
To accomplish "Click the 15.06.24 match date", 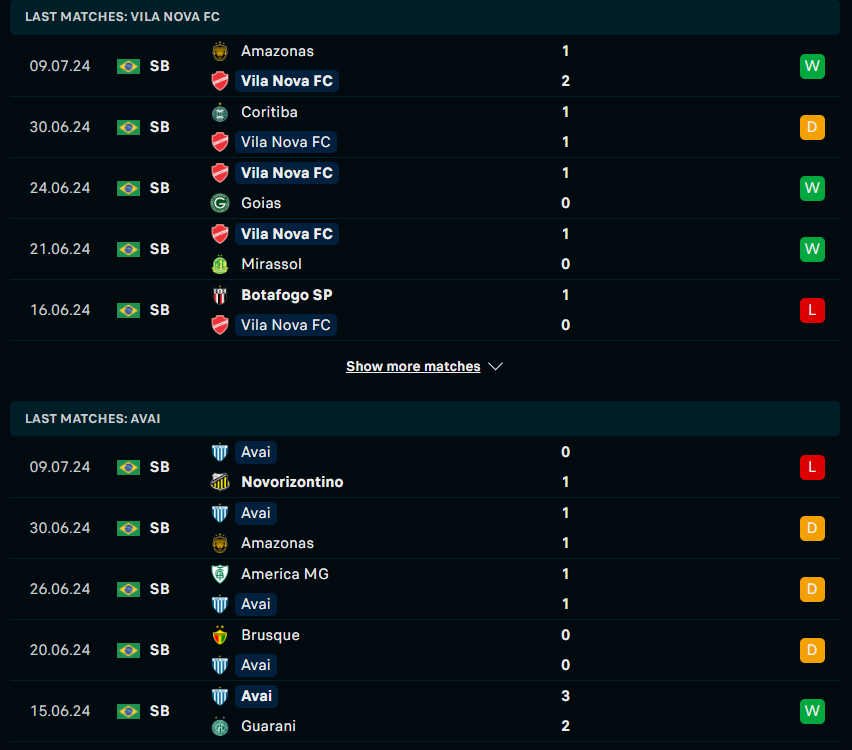I will point(60,711).
